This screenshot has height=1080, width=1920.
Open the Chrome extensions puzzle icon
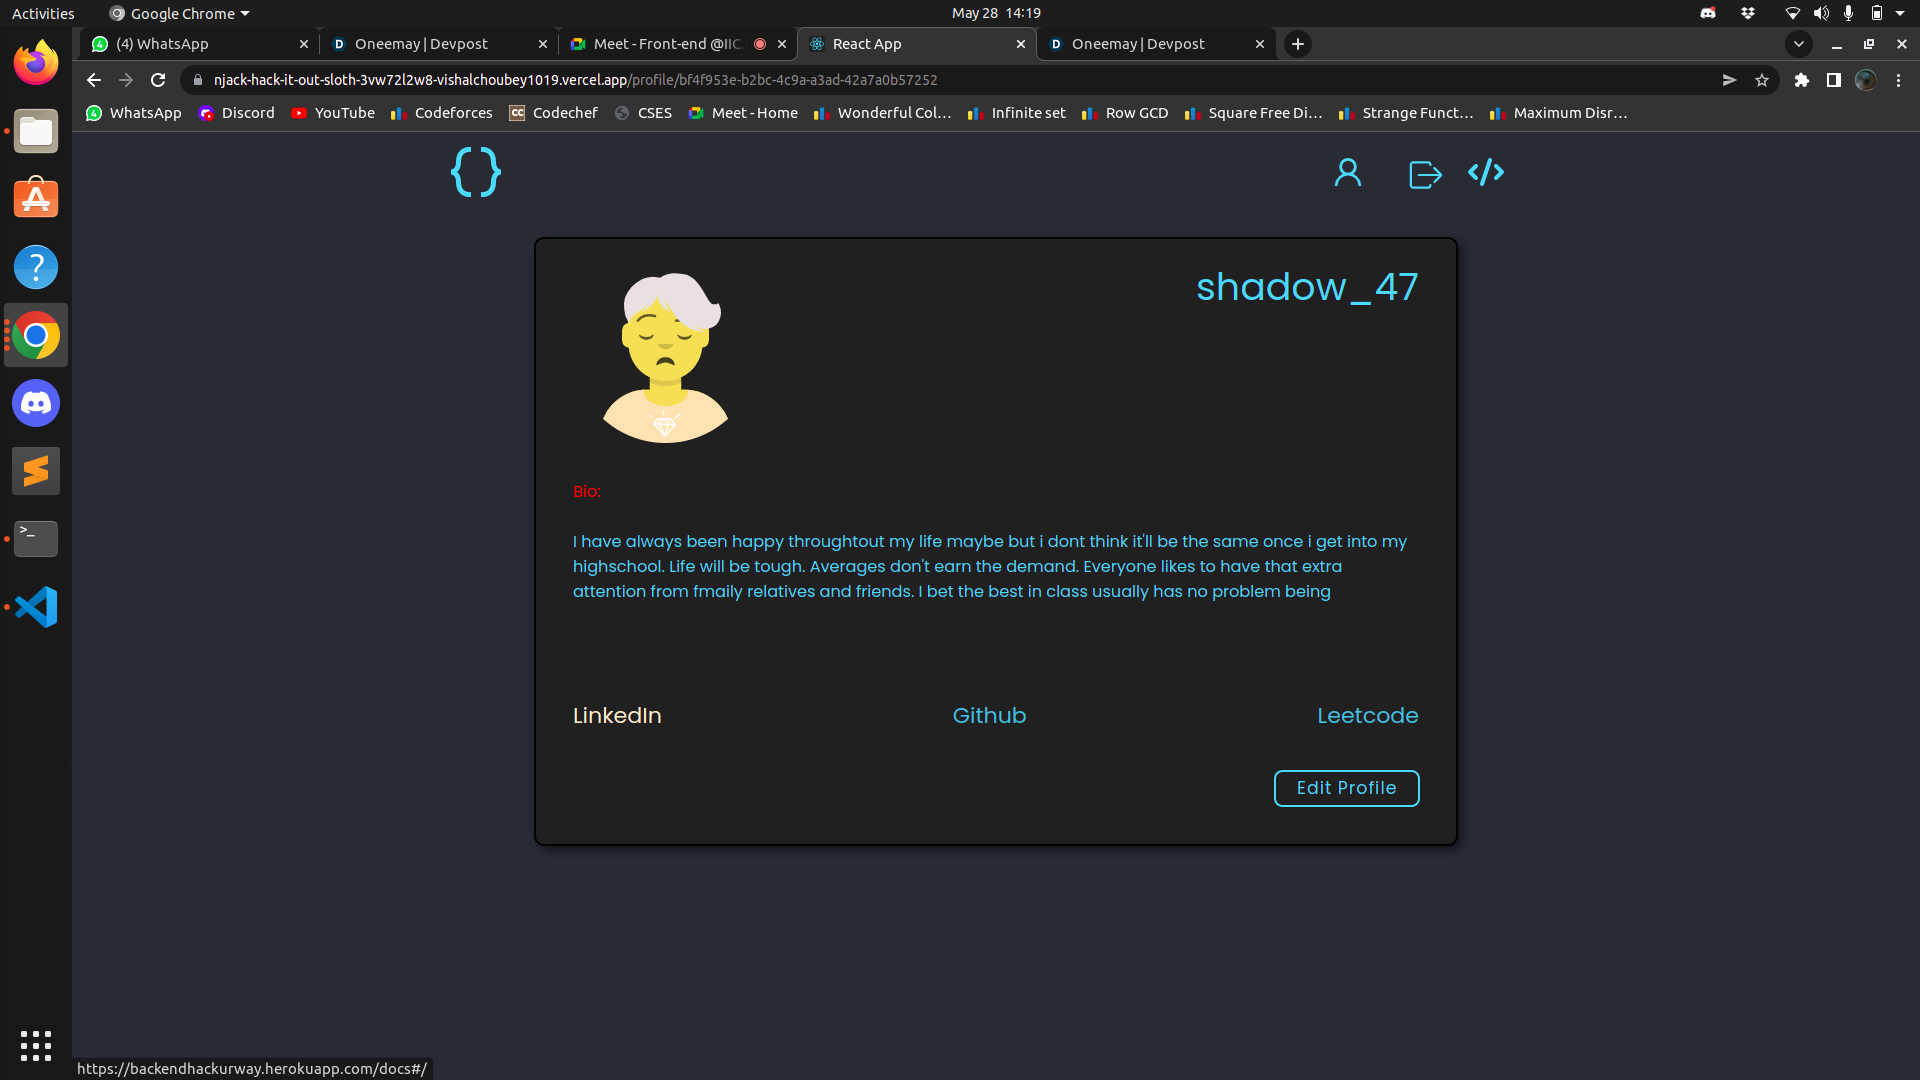coord(1802,80)
